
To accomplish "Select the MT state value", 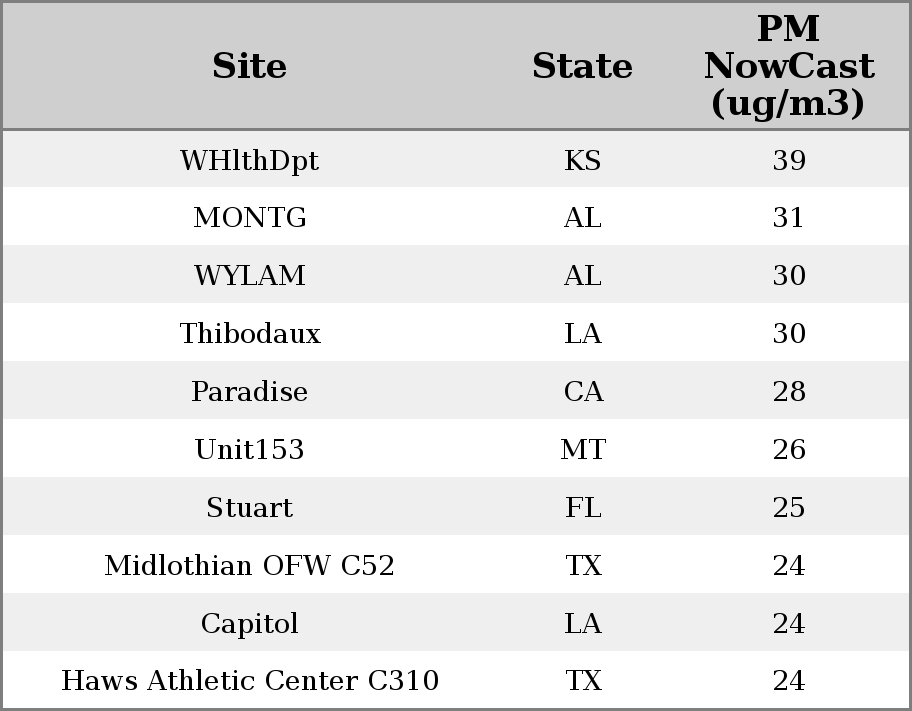I will 582,450.
